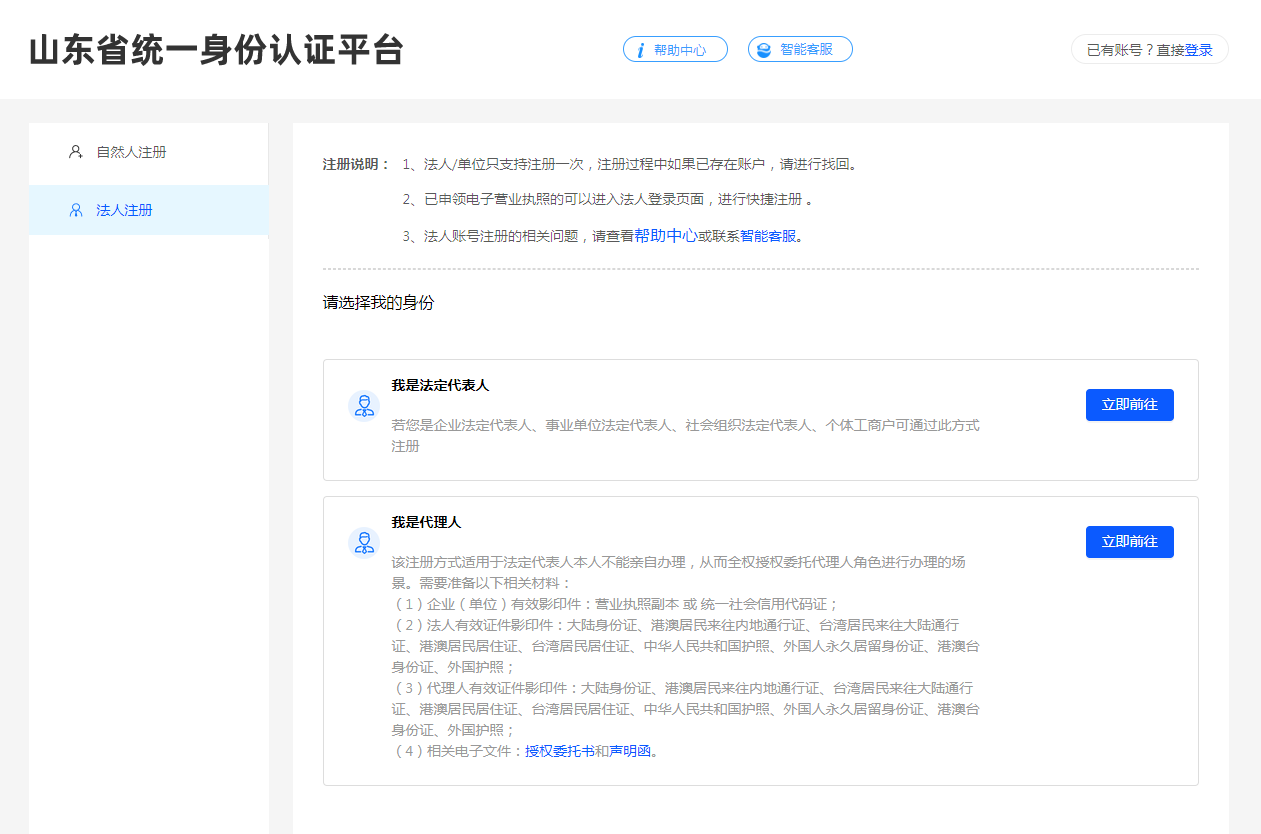This screenshot has height=834, width=1261.
Task: Click the 智能客服 robot icon
Action: point(764,50)
